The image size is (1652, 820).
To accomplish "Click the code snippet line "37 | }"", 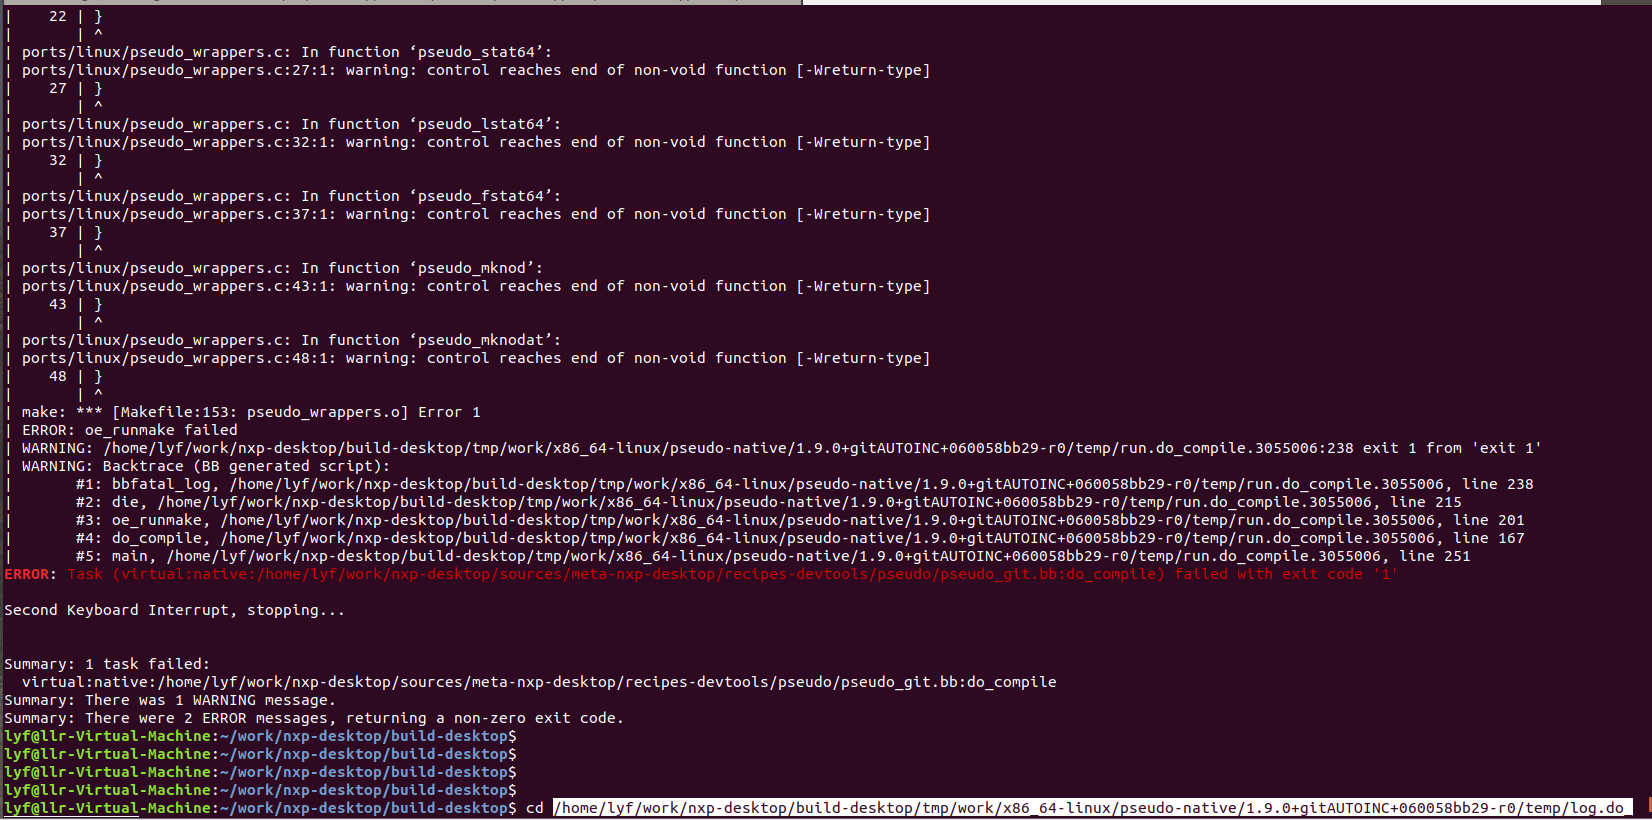I will click(x=76, y=232).
